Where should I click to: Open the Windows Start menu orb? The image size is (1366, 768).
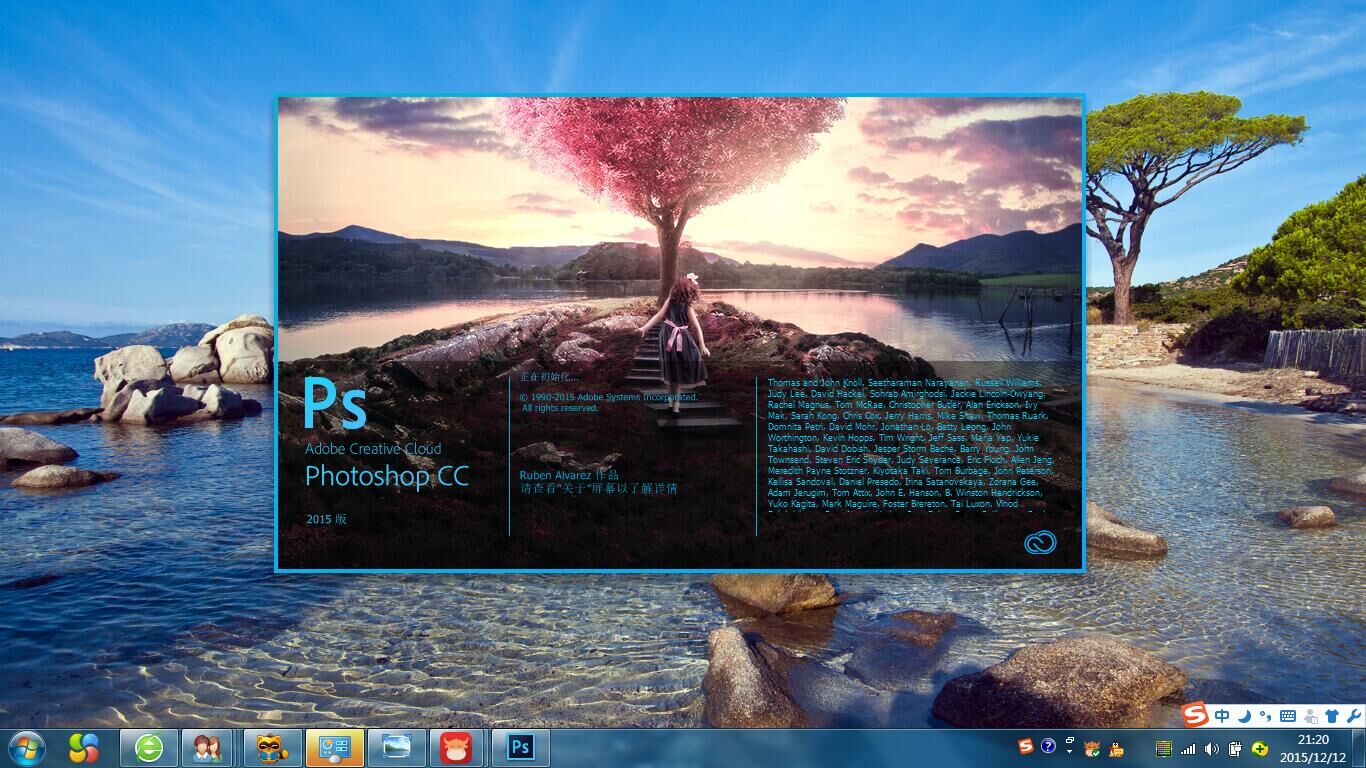coord(25,747)
